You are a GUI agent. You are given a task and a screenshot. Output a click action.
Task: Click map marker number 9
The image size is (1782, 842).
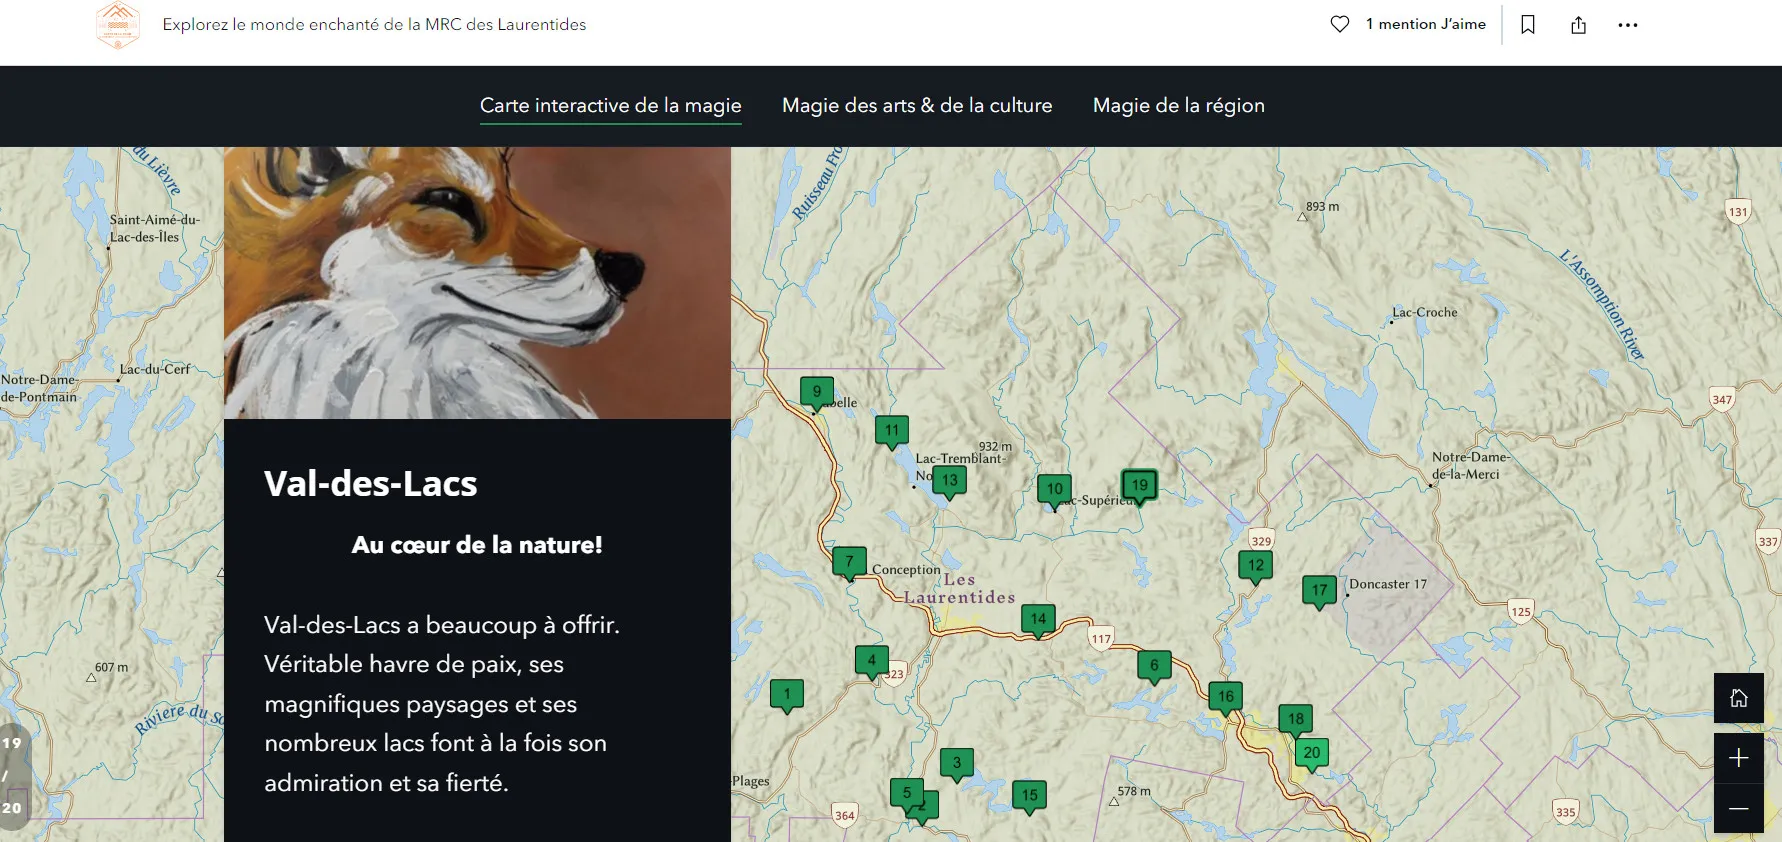817,391
